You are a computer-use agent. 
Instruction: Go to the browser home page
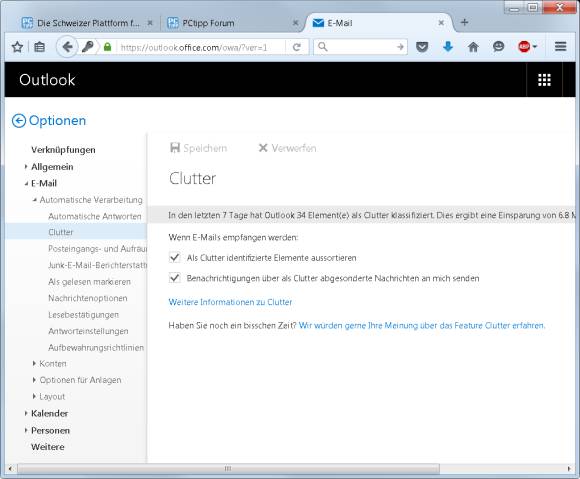pos(473,47)
